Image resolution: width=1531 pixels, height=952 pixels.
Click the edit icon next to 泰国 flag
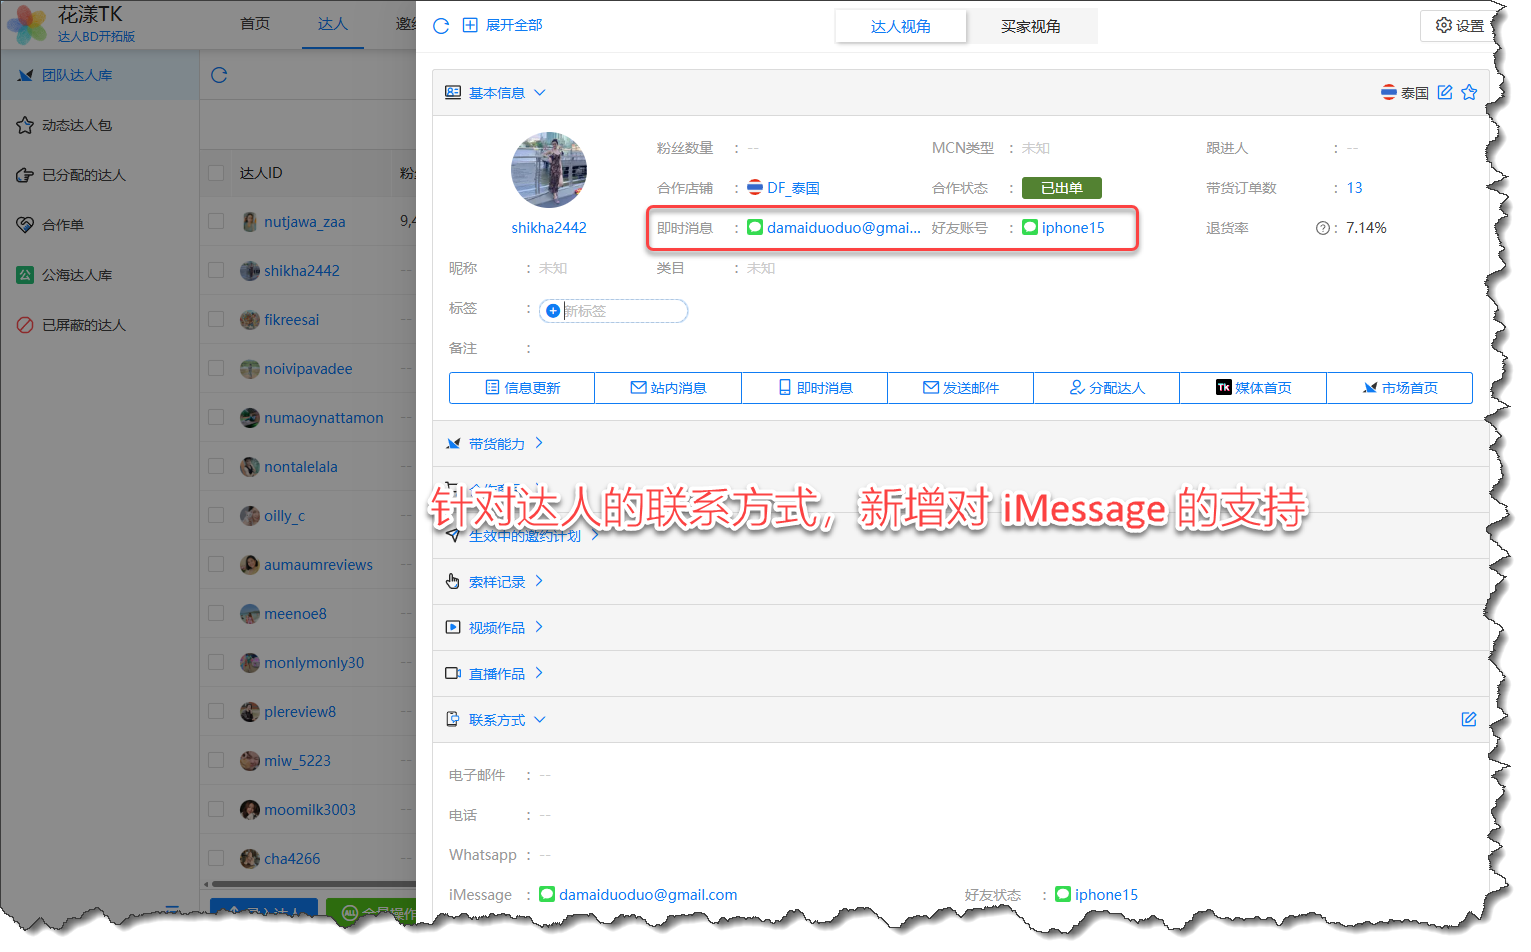(1445, 93)
